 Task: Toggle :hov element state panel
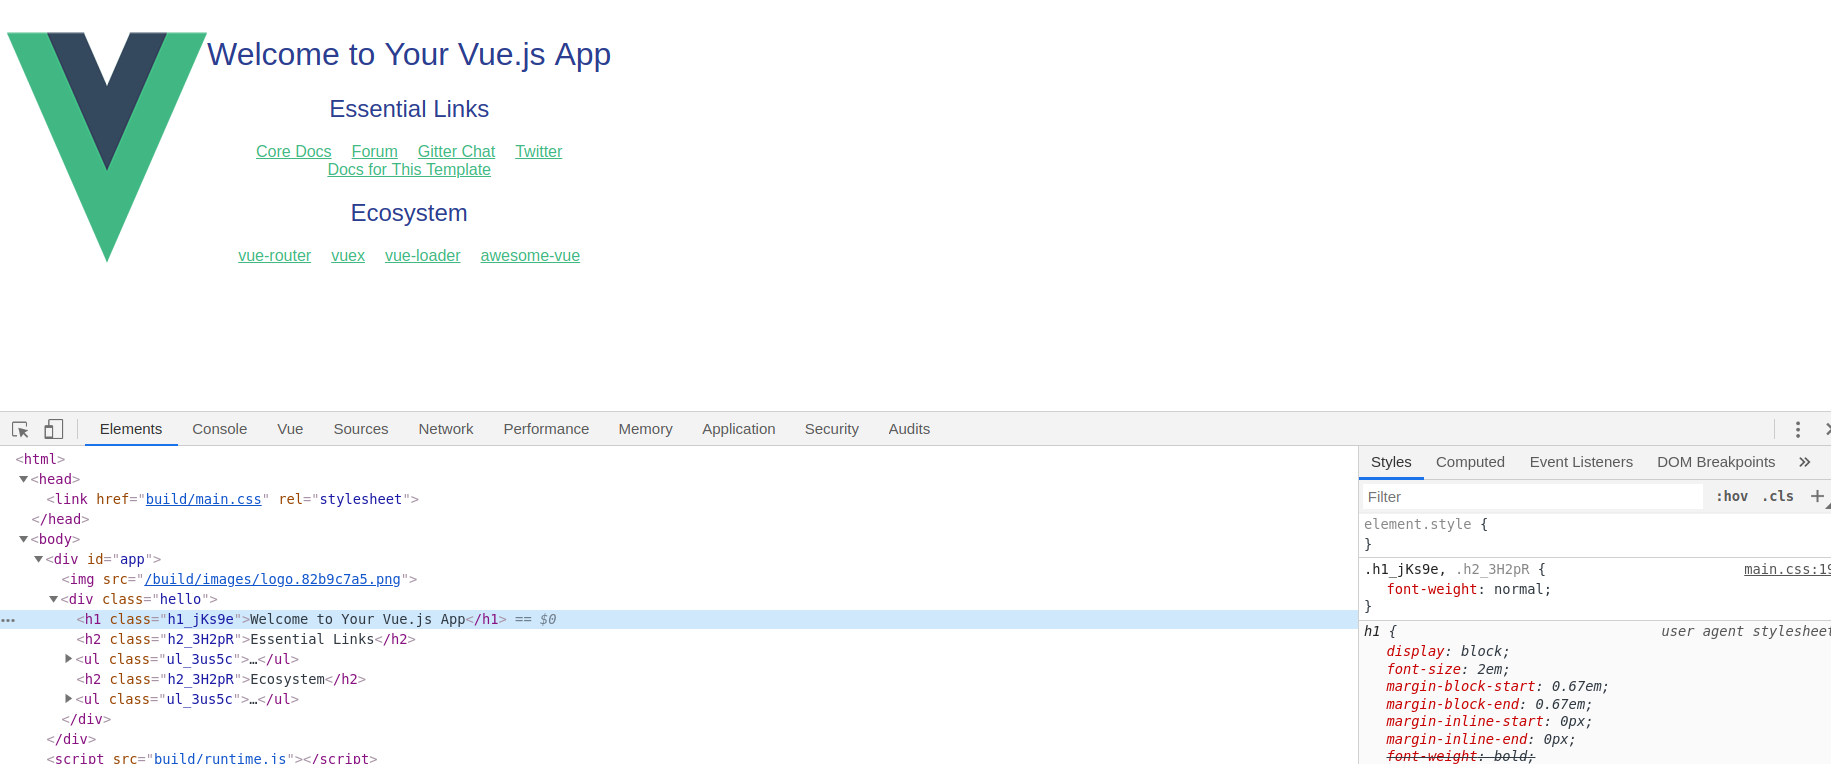(1732, 496)
